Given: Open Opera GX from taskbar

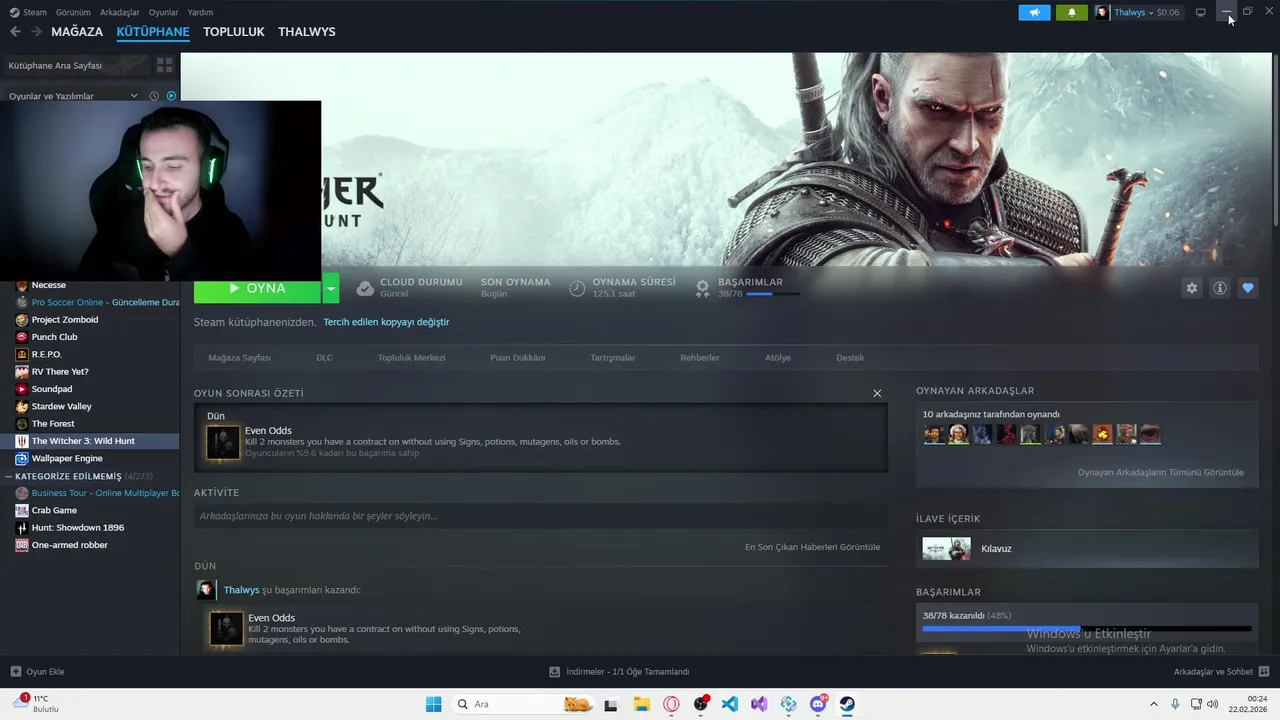Looking at the screenshot, I should pos(671,704).
